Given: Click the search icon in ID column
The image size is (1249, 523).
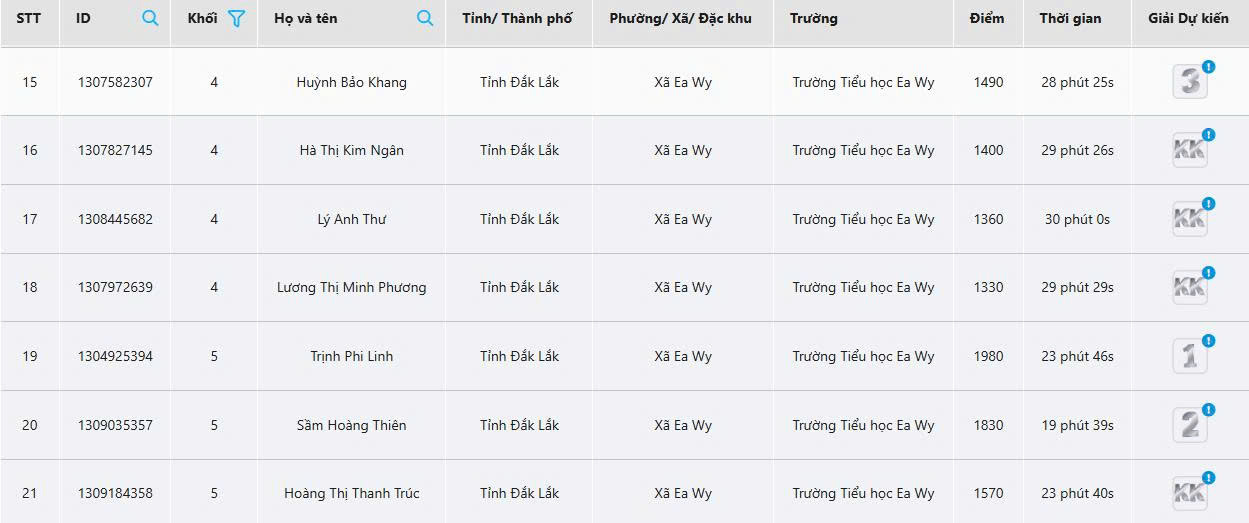Looking at the screenshot, I should (x=150, y=18).
